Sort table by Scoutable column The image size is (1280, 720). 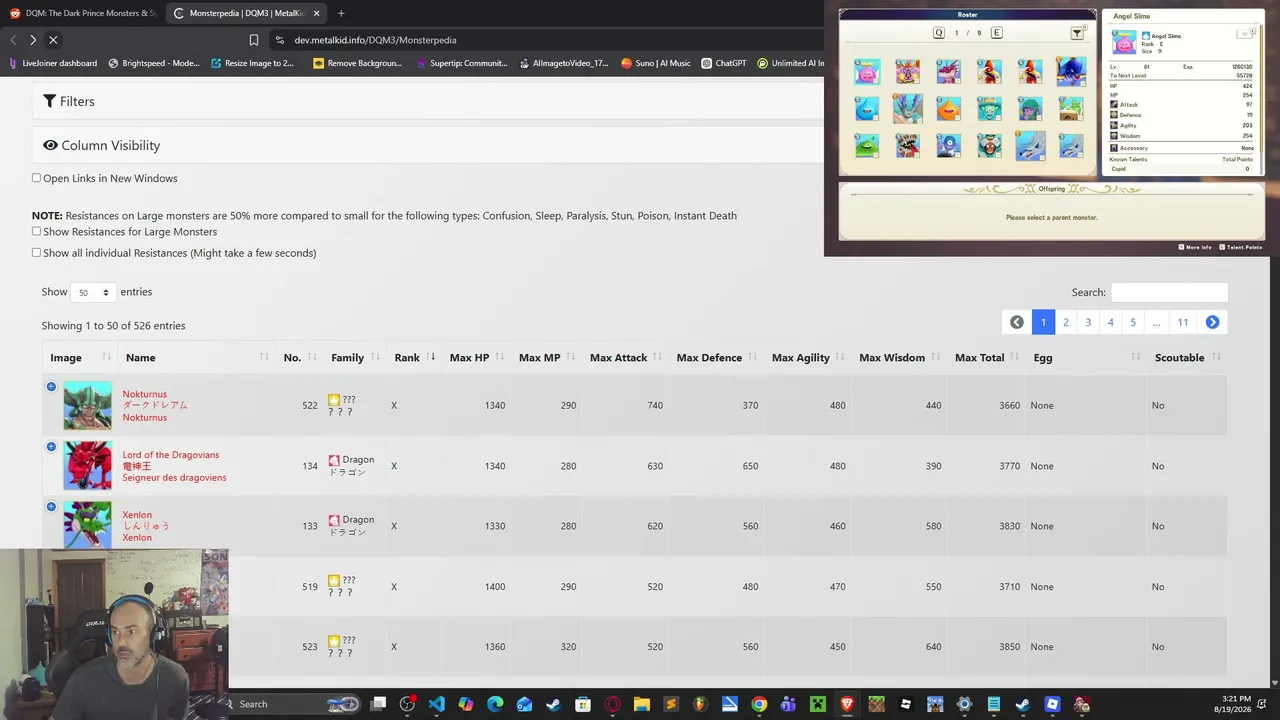(1187, 357)
